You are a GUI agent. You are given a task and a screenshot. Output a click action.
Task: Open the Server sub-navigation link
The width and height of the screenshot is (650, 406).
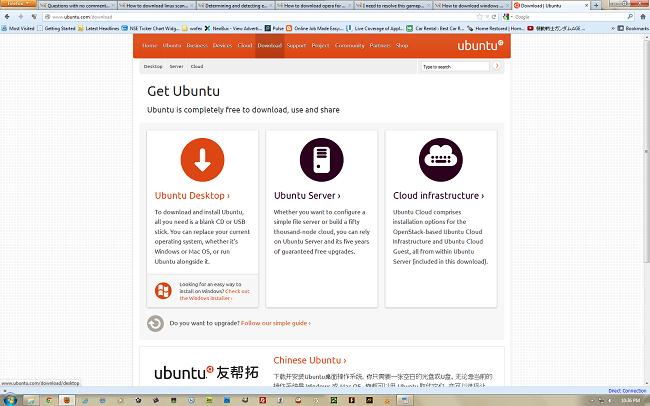176,66
